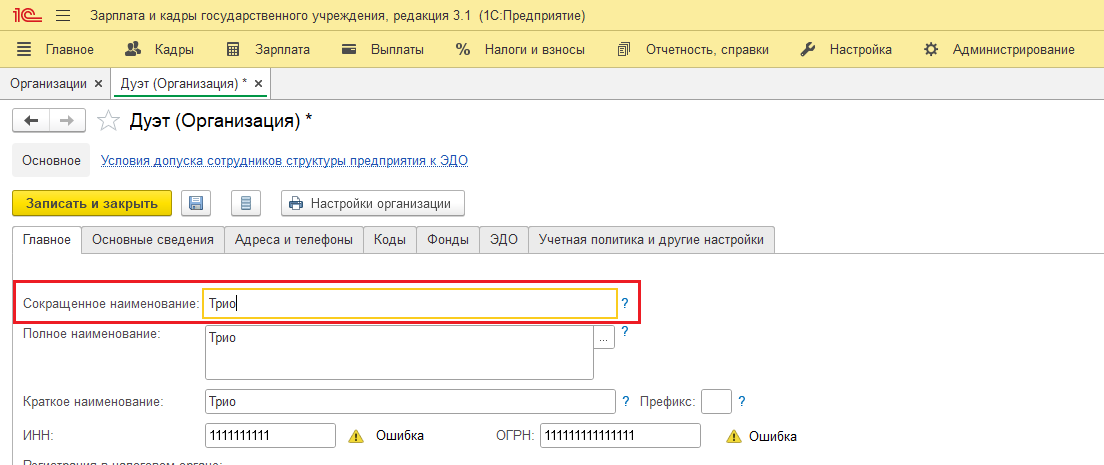Screen dimensions: 1104x465
Task: Focus the ИНН input field
Action: [270, 435]
